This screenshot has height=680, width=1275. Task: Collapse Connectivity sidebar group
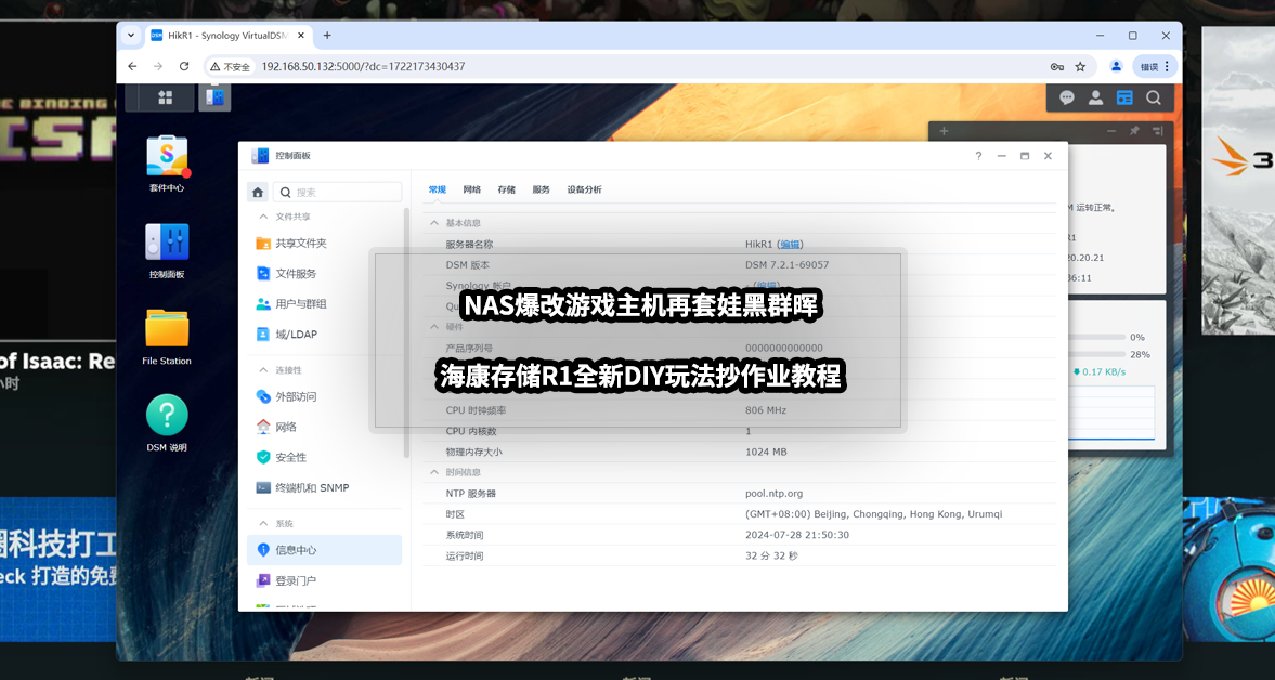pos(264,370)
